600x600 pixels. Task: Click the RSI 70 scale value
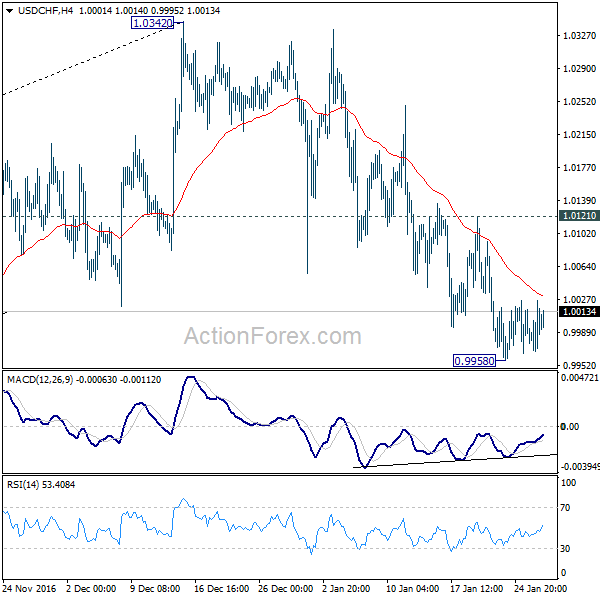[x=565, y=508]
